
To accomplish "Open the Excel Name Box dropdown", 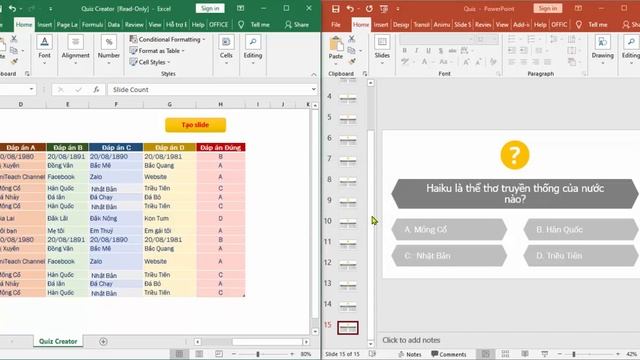I will click(x=31, y=89).
